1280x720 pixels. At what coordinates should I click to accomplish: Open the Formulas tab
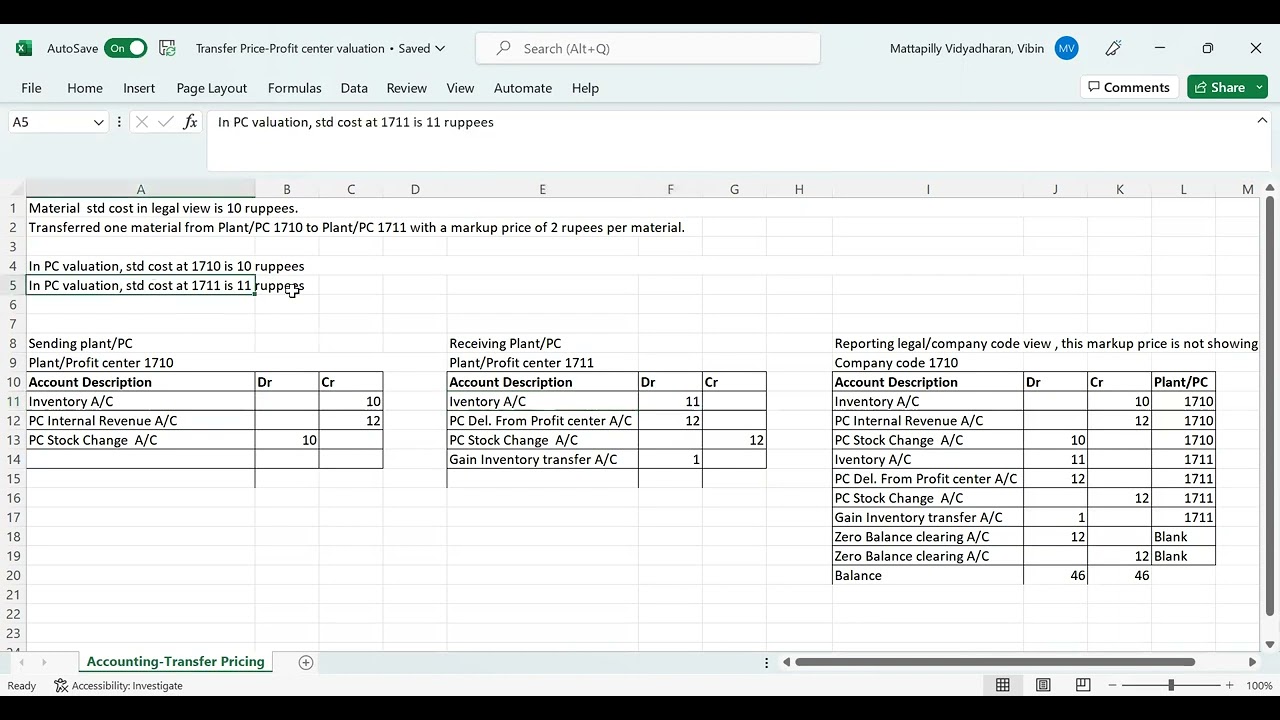295,88
